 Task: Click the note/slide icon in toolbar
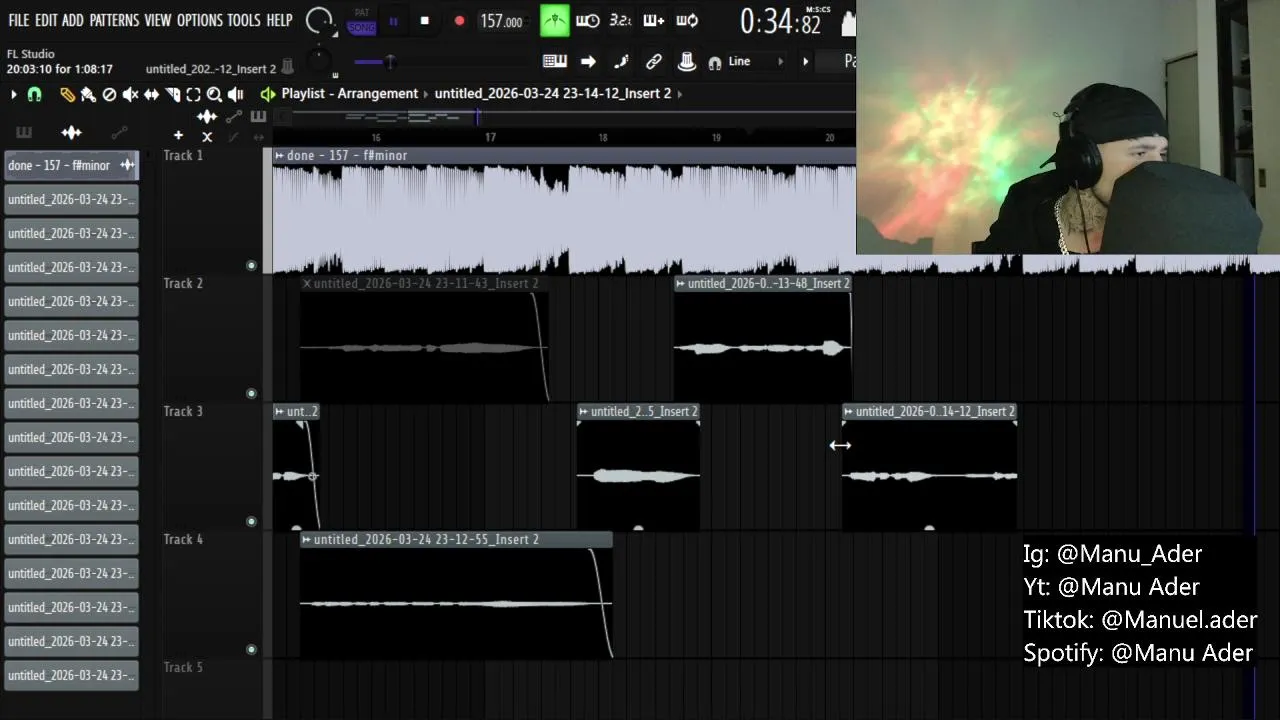(621, 62)
